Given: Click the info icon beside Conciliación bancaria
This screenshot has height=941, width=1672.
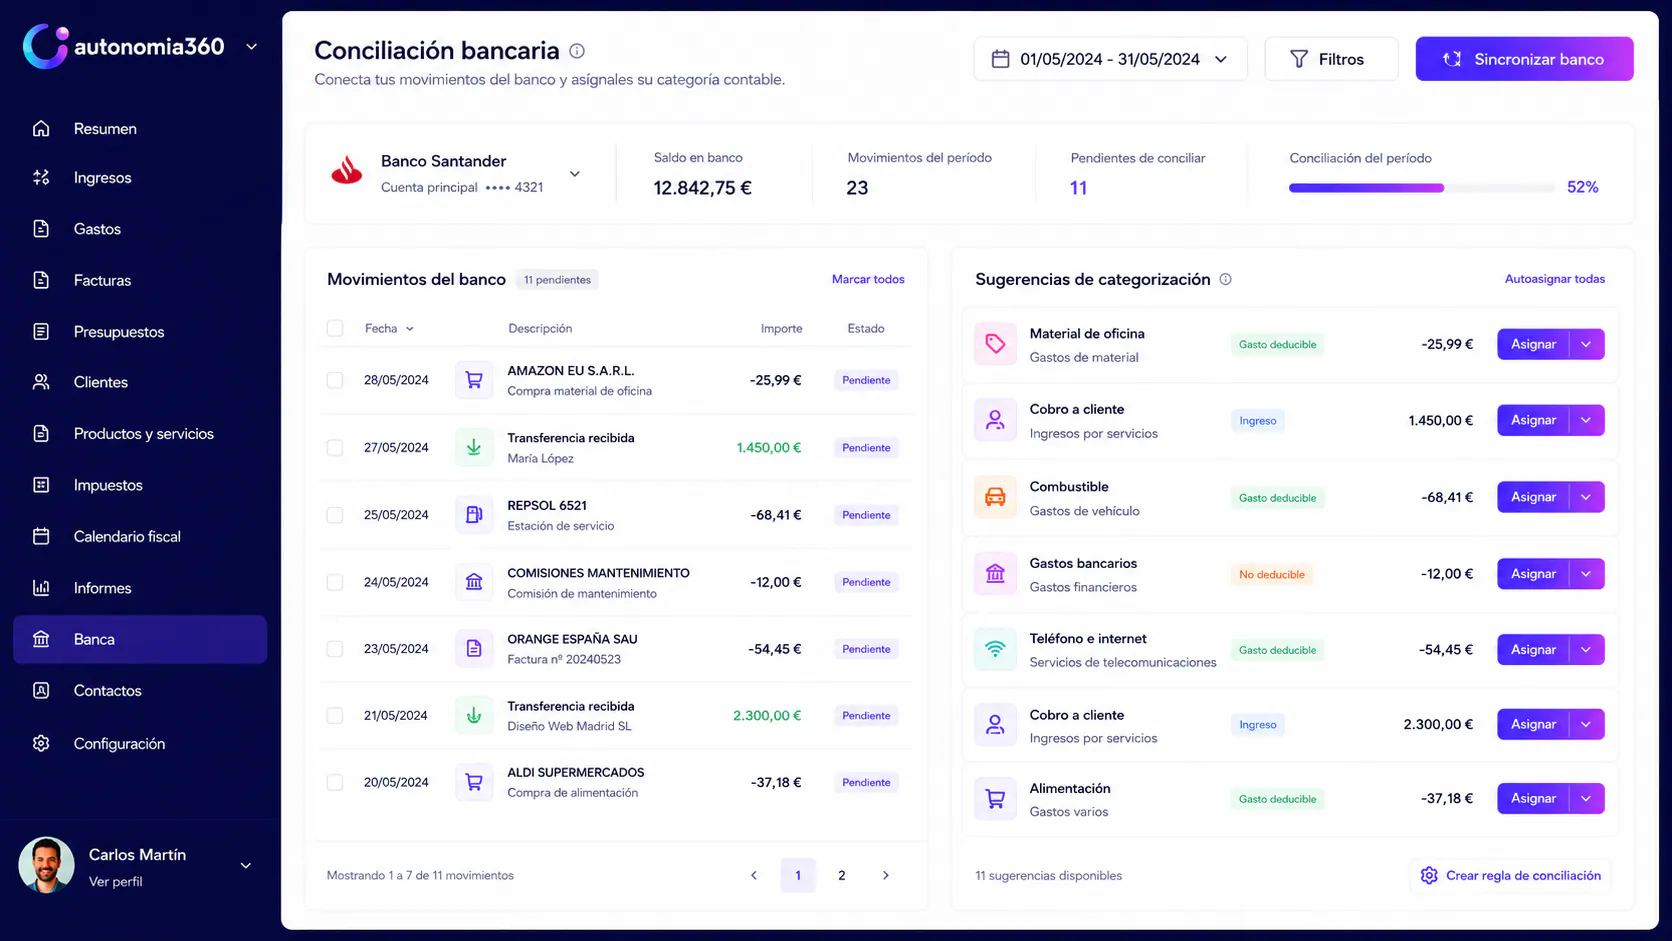Looking at the screenshot, I should [577, 51].
